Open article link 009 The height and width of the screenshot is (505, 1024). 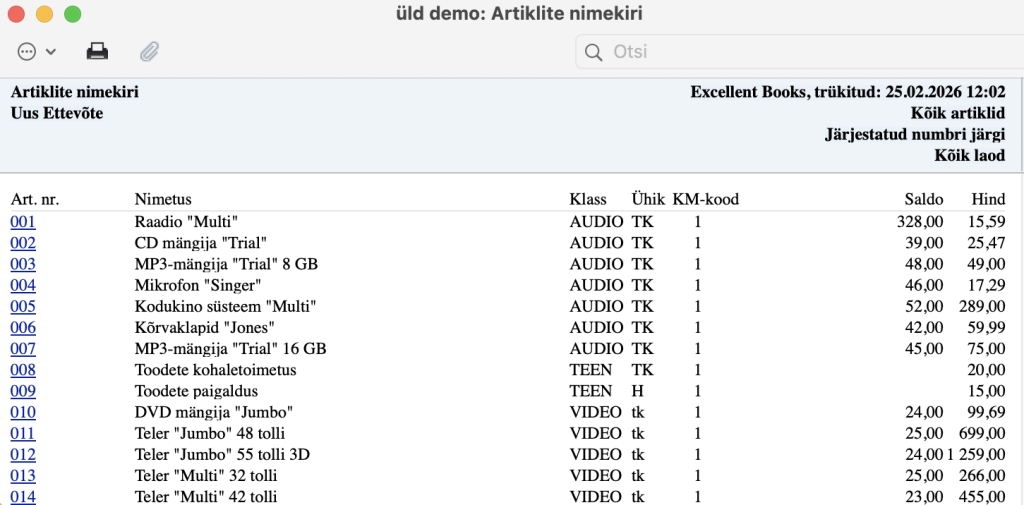(23, 391)
